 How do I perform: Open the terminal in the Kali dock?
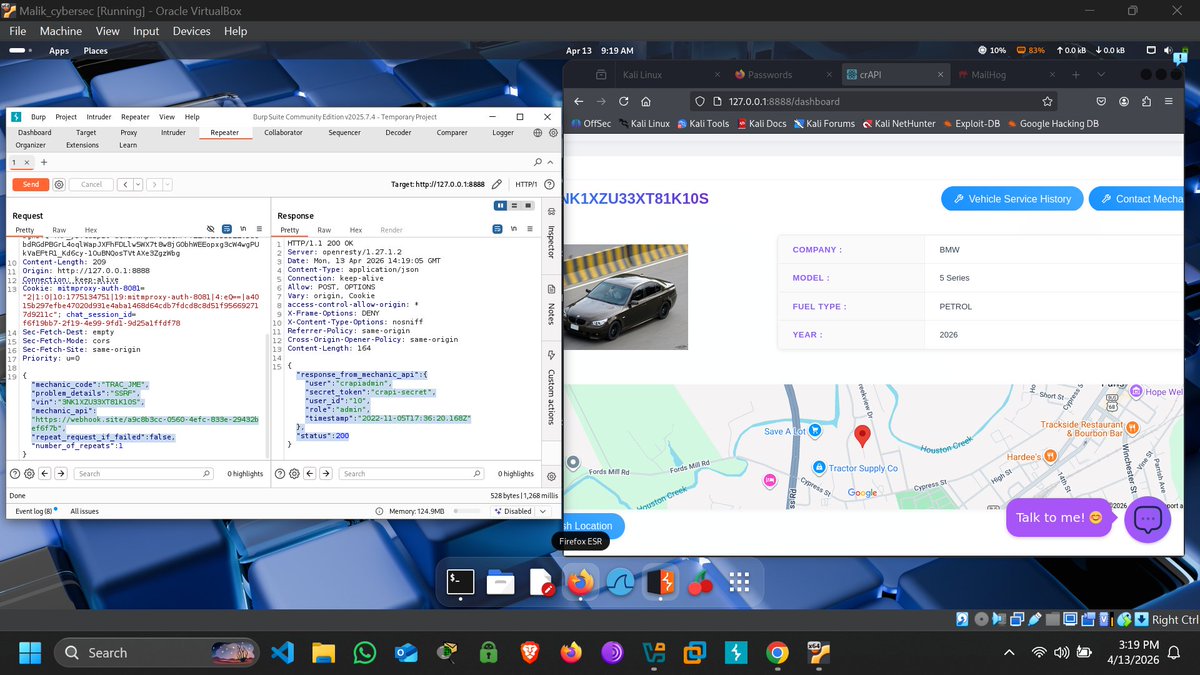click(461, 581)
